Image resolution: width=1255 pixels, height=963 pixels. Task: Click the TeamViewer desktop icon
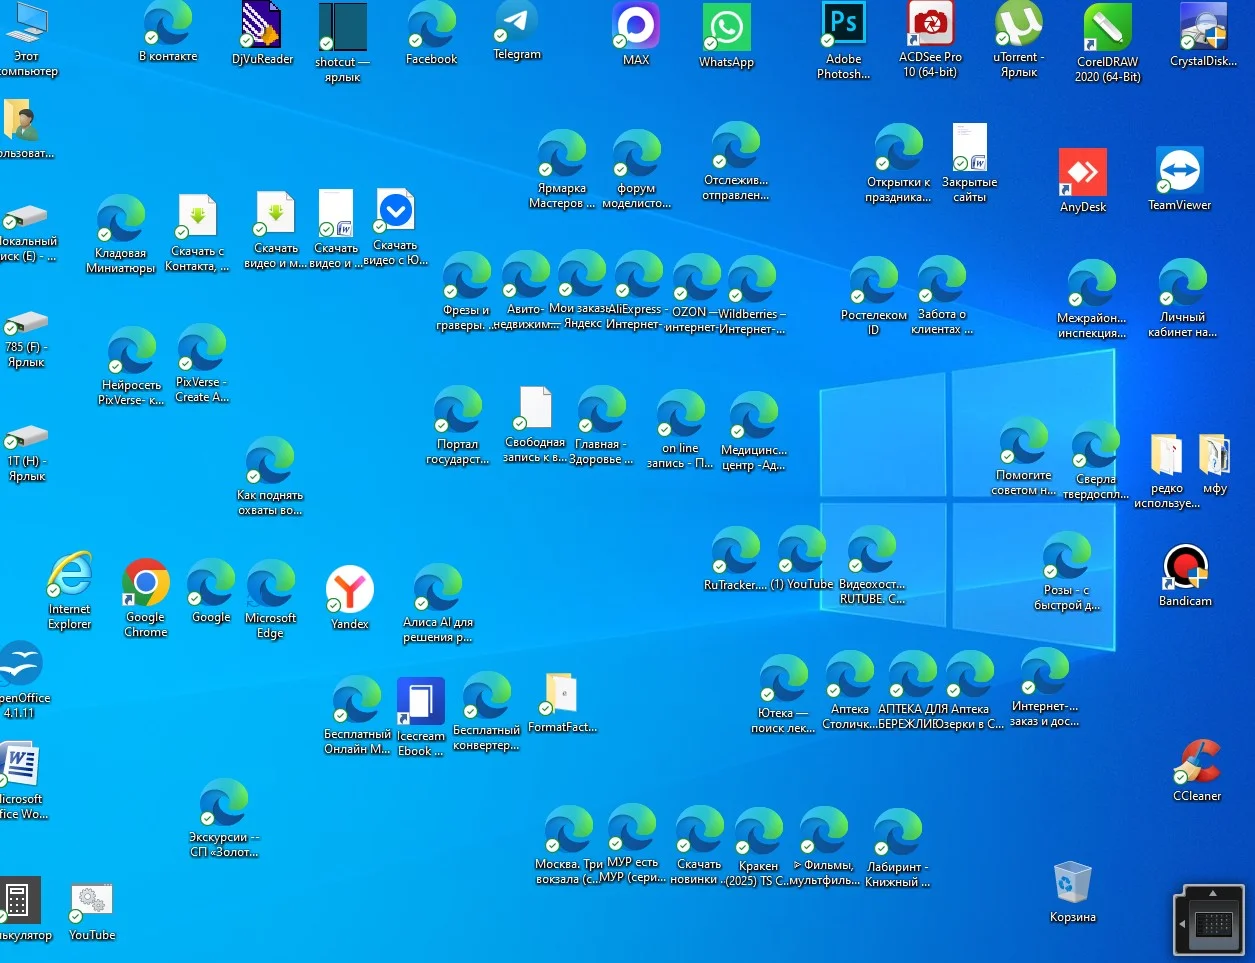coord(1179,171)
